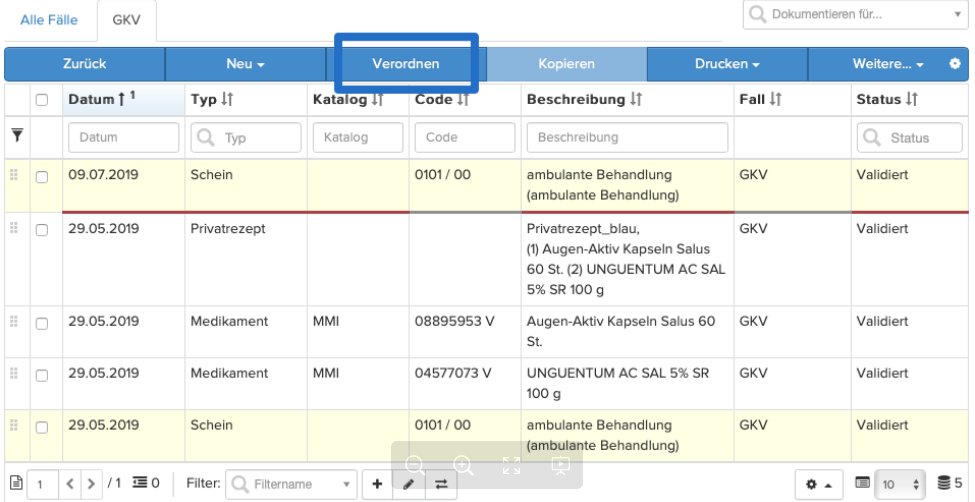Click the funnel icon in the filter row
Viewport: 975px width, 502px height.
(17, 134)
